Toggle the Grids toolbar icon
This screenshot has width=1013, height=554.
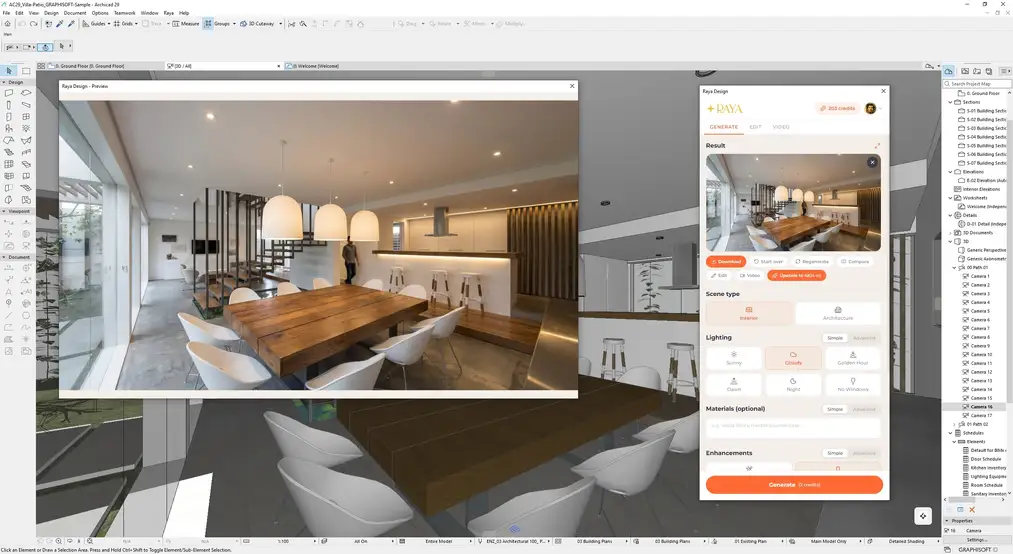[117, 23]
